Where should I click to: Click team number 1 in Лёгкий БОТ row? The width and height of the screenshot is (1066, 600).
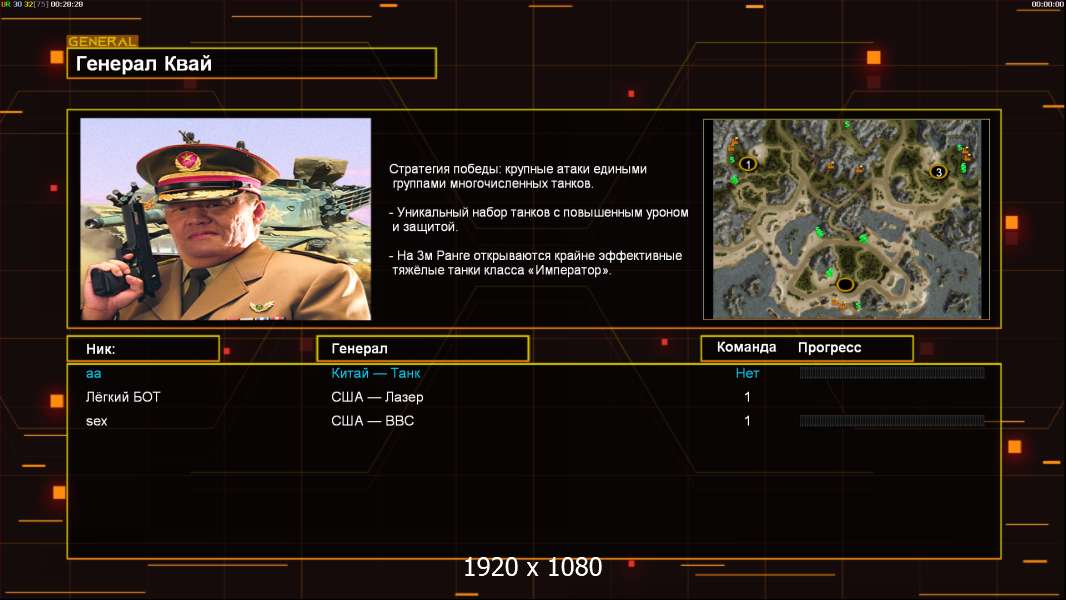pos(747,397)
